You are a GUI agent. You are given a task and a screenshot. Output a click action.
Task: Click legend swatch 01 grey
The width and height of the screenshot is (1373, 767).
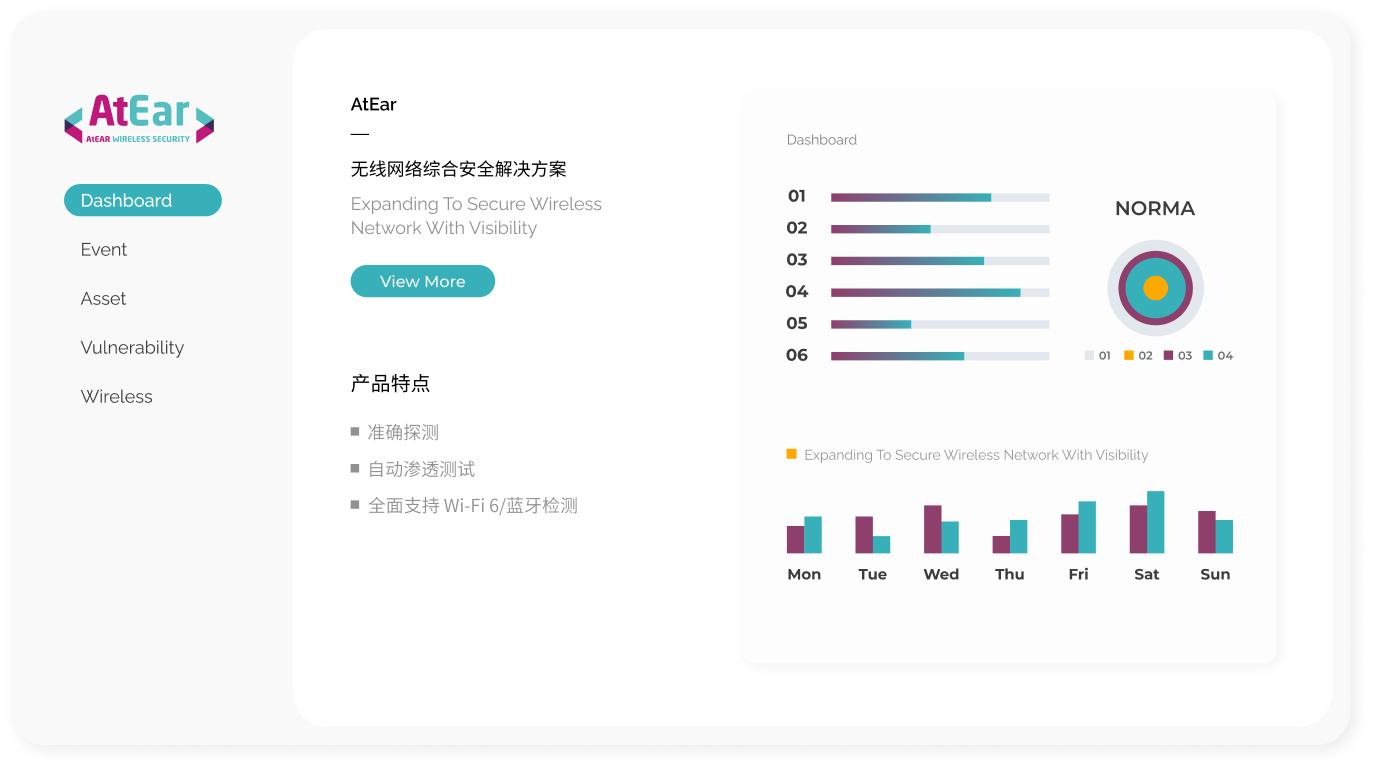click(x=1089, y=355)
